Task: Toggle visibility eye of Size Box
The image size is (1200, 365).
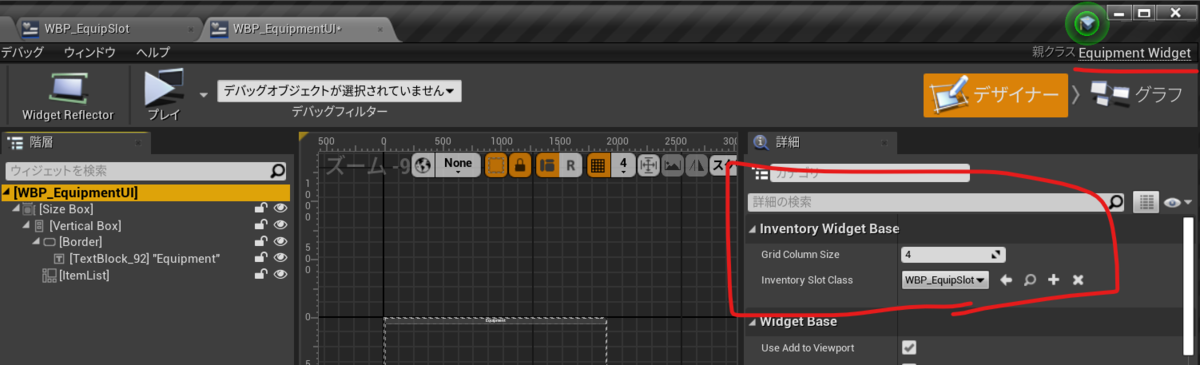Action: tap(281, 209)
